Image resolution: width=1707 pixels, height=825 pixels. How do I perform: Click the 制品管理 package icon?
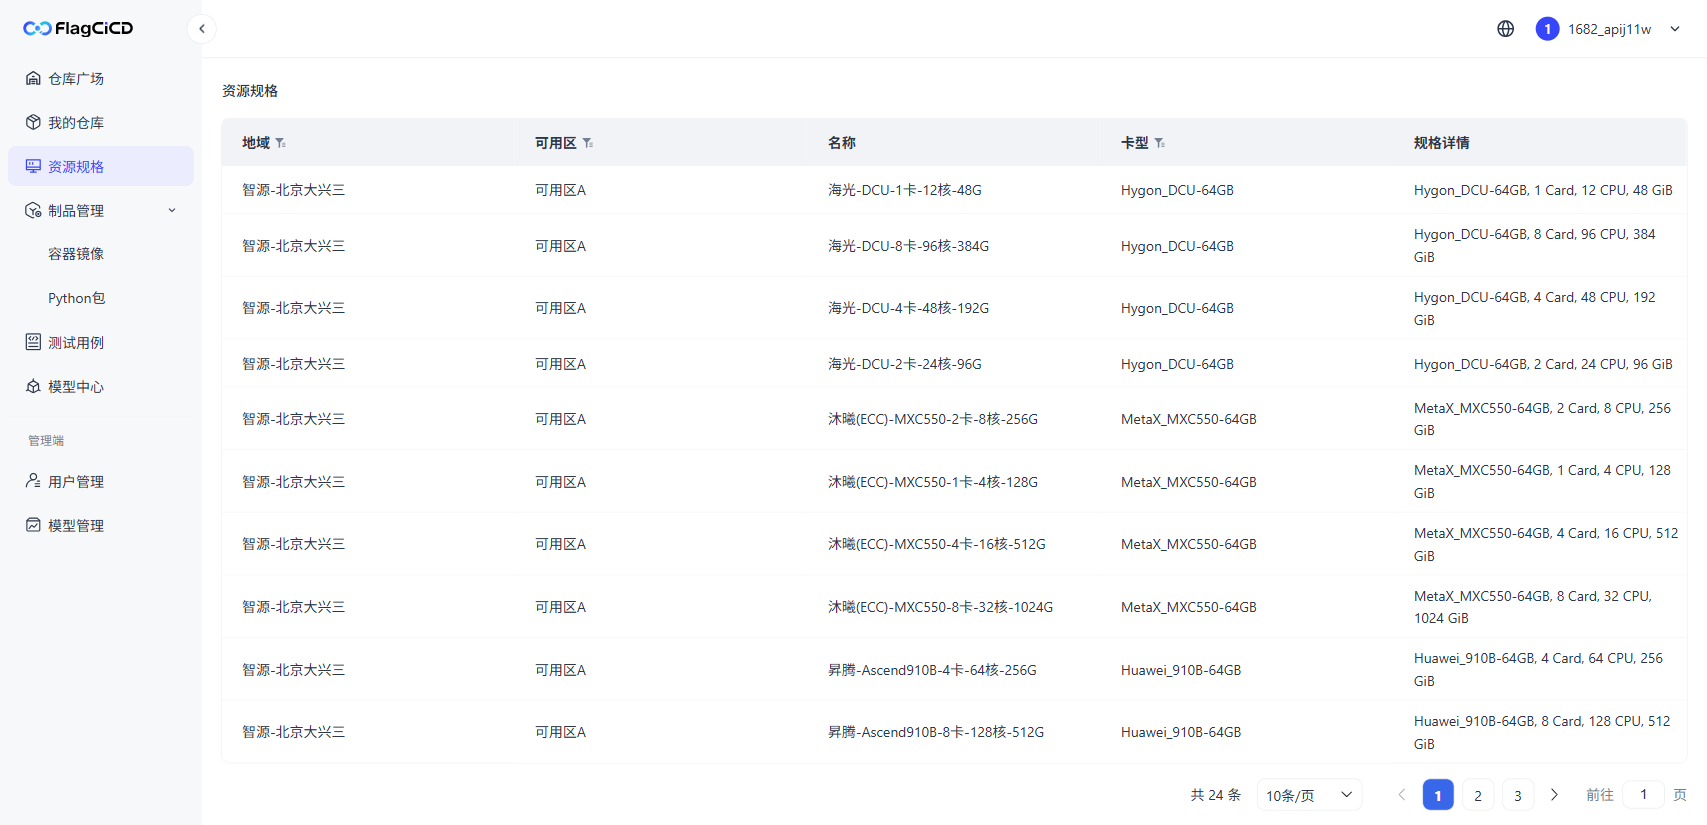tap(33, 210)
